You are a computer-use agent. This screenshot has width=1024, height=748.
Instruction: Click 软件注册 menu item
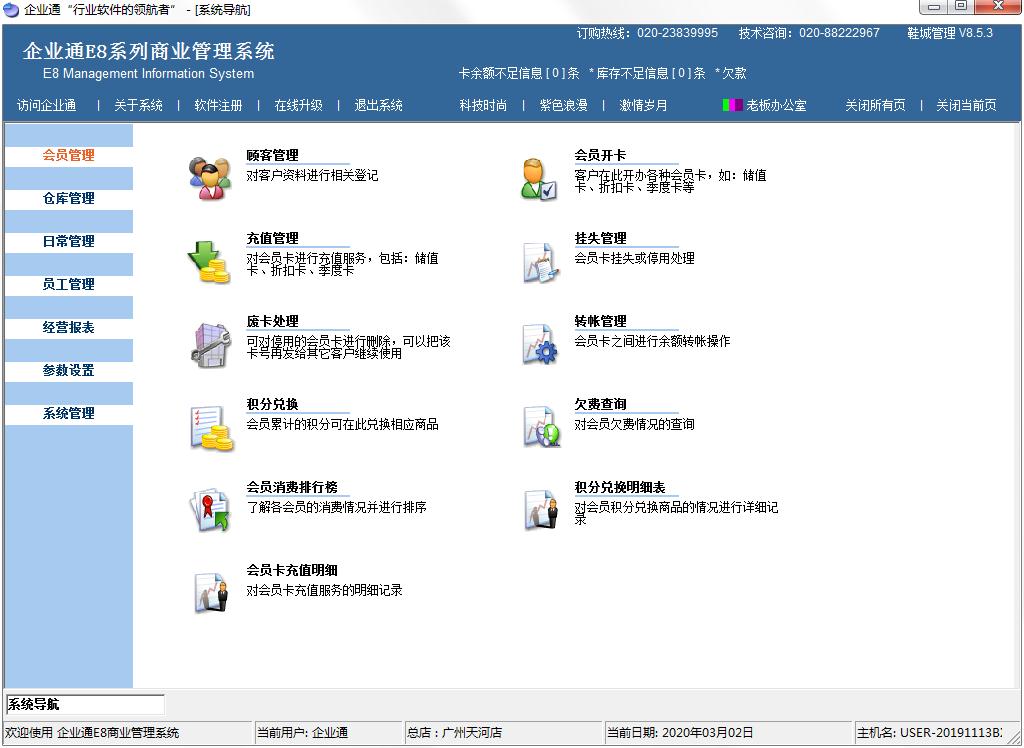(218, 105)
